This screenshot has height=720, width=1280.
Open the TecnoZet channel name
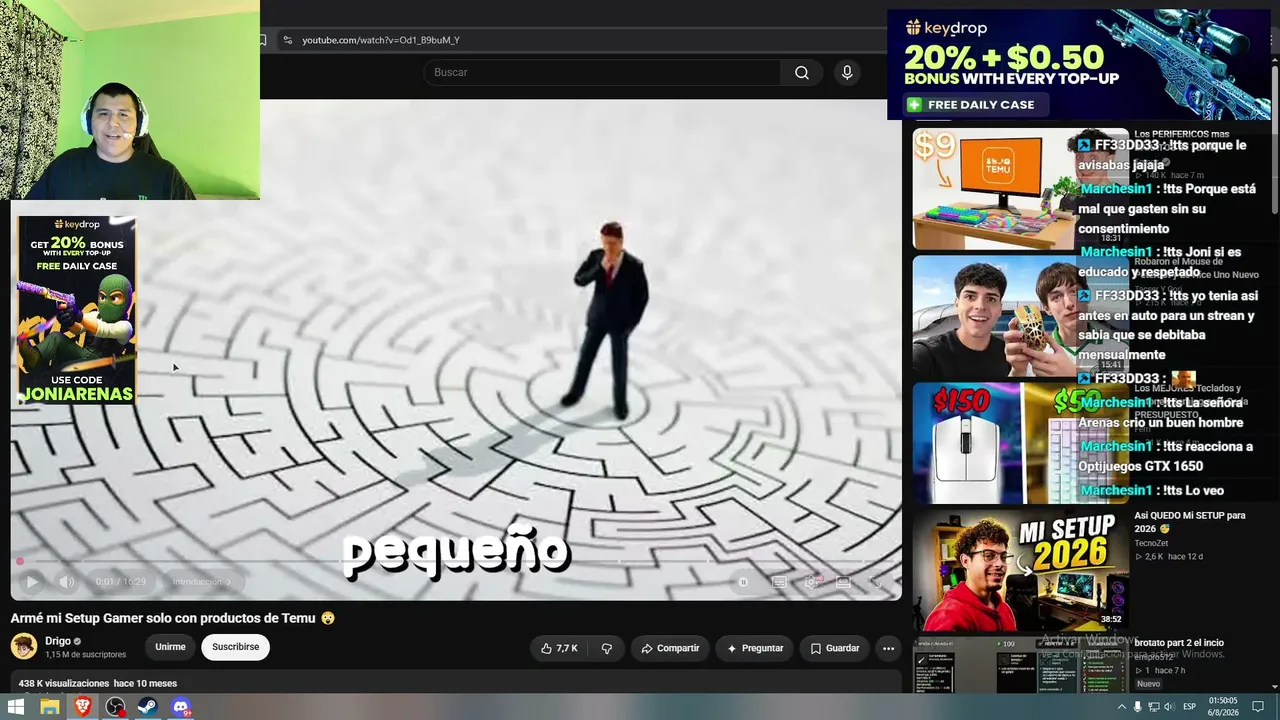click(x=1155, y=543)
